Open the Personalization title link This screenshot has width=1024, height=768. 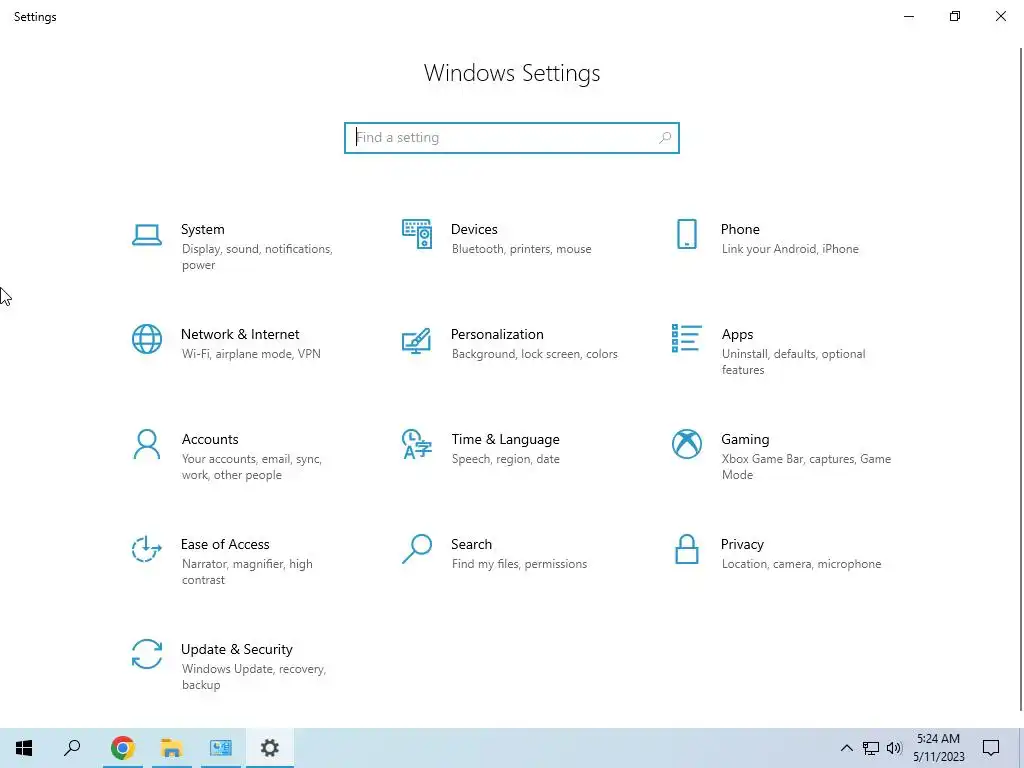[x=497, y=334]
